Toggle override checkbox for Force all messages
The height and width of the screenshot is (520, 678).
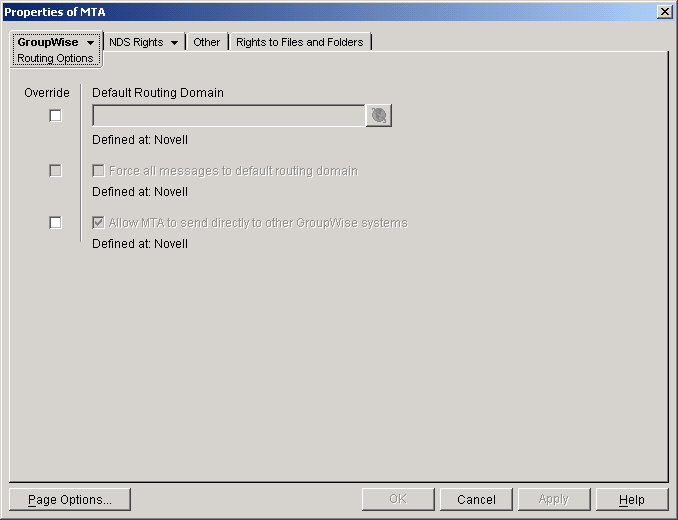55,171
